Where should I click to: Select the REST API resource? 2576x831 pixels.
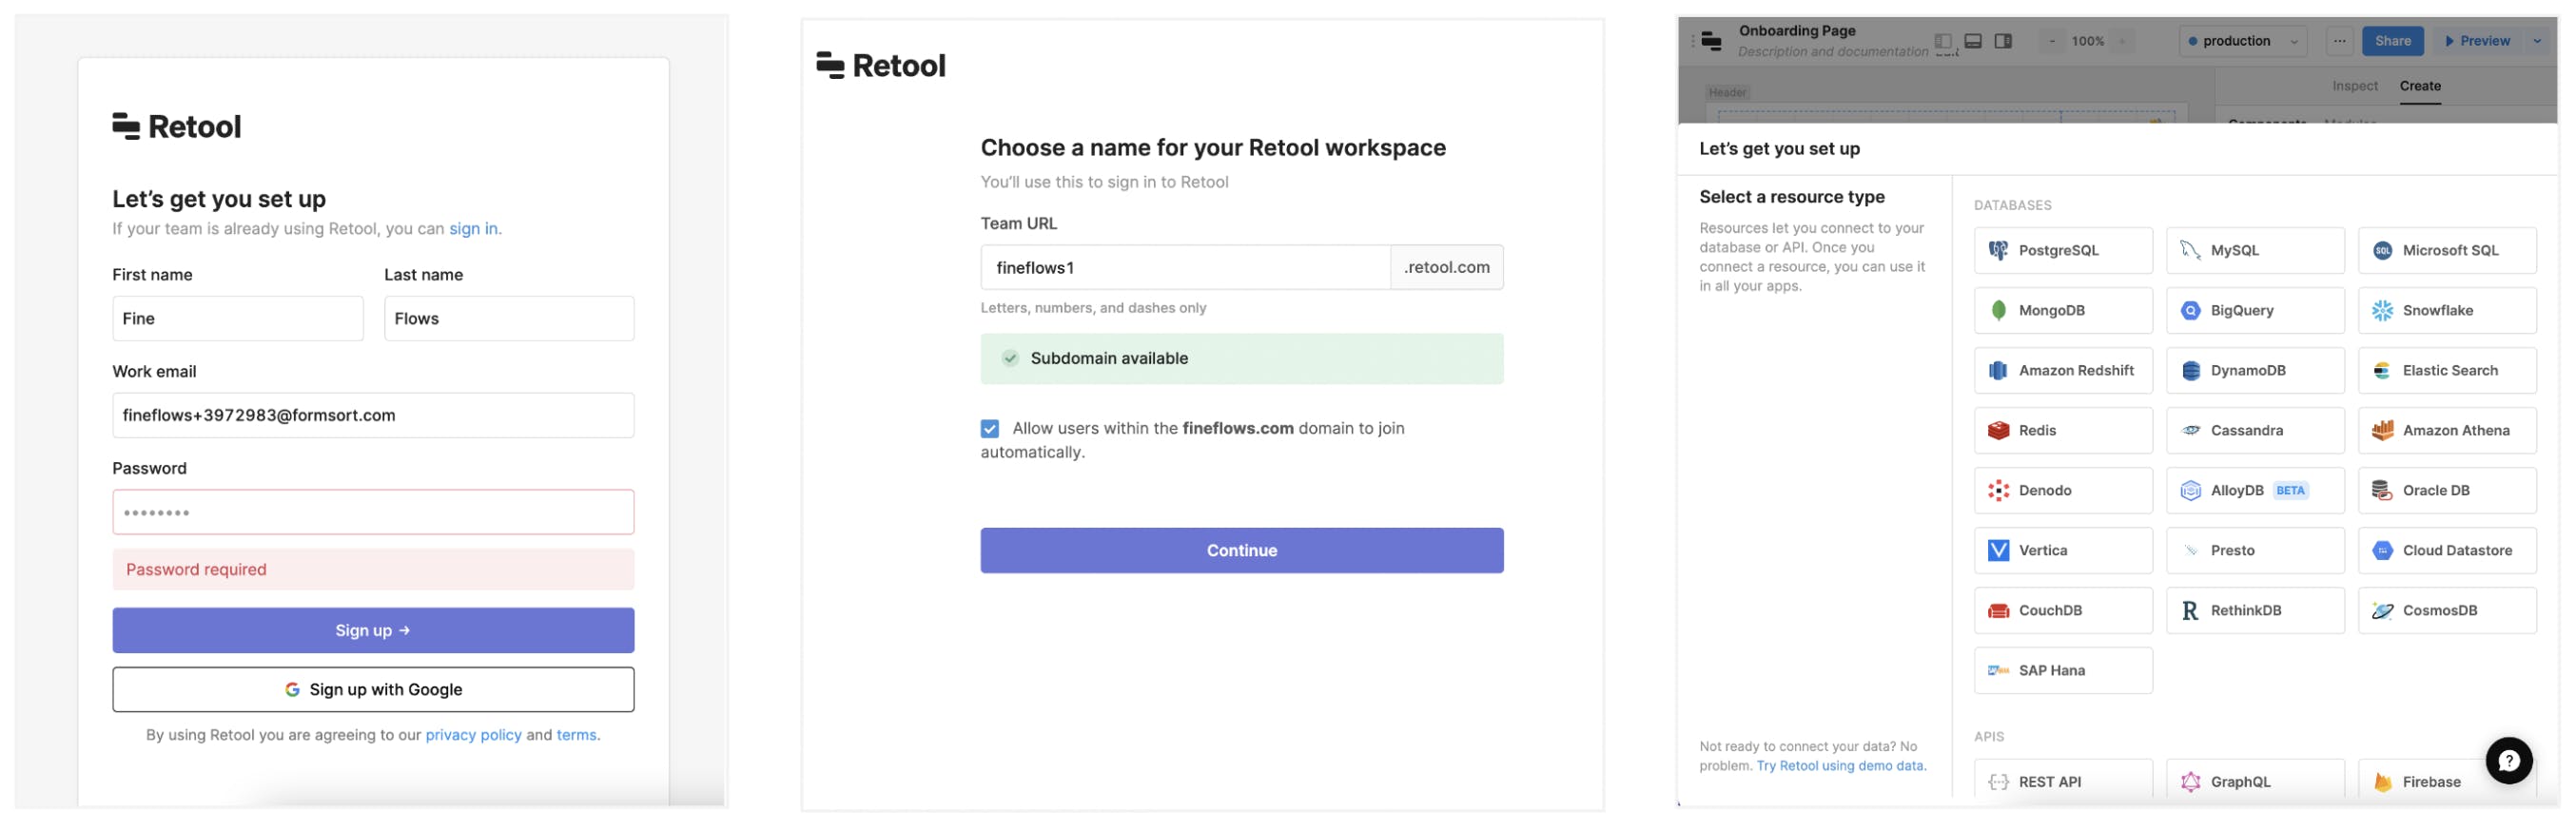click(x=2062, y=780)
